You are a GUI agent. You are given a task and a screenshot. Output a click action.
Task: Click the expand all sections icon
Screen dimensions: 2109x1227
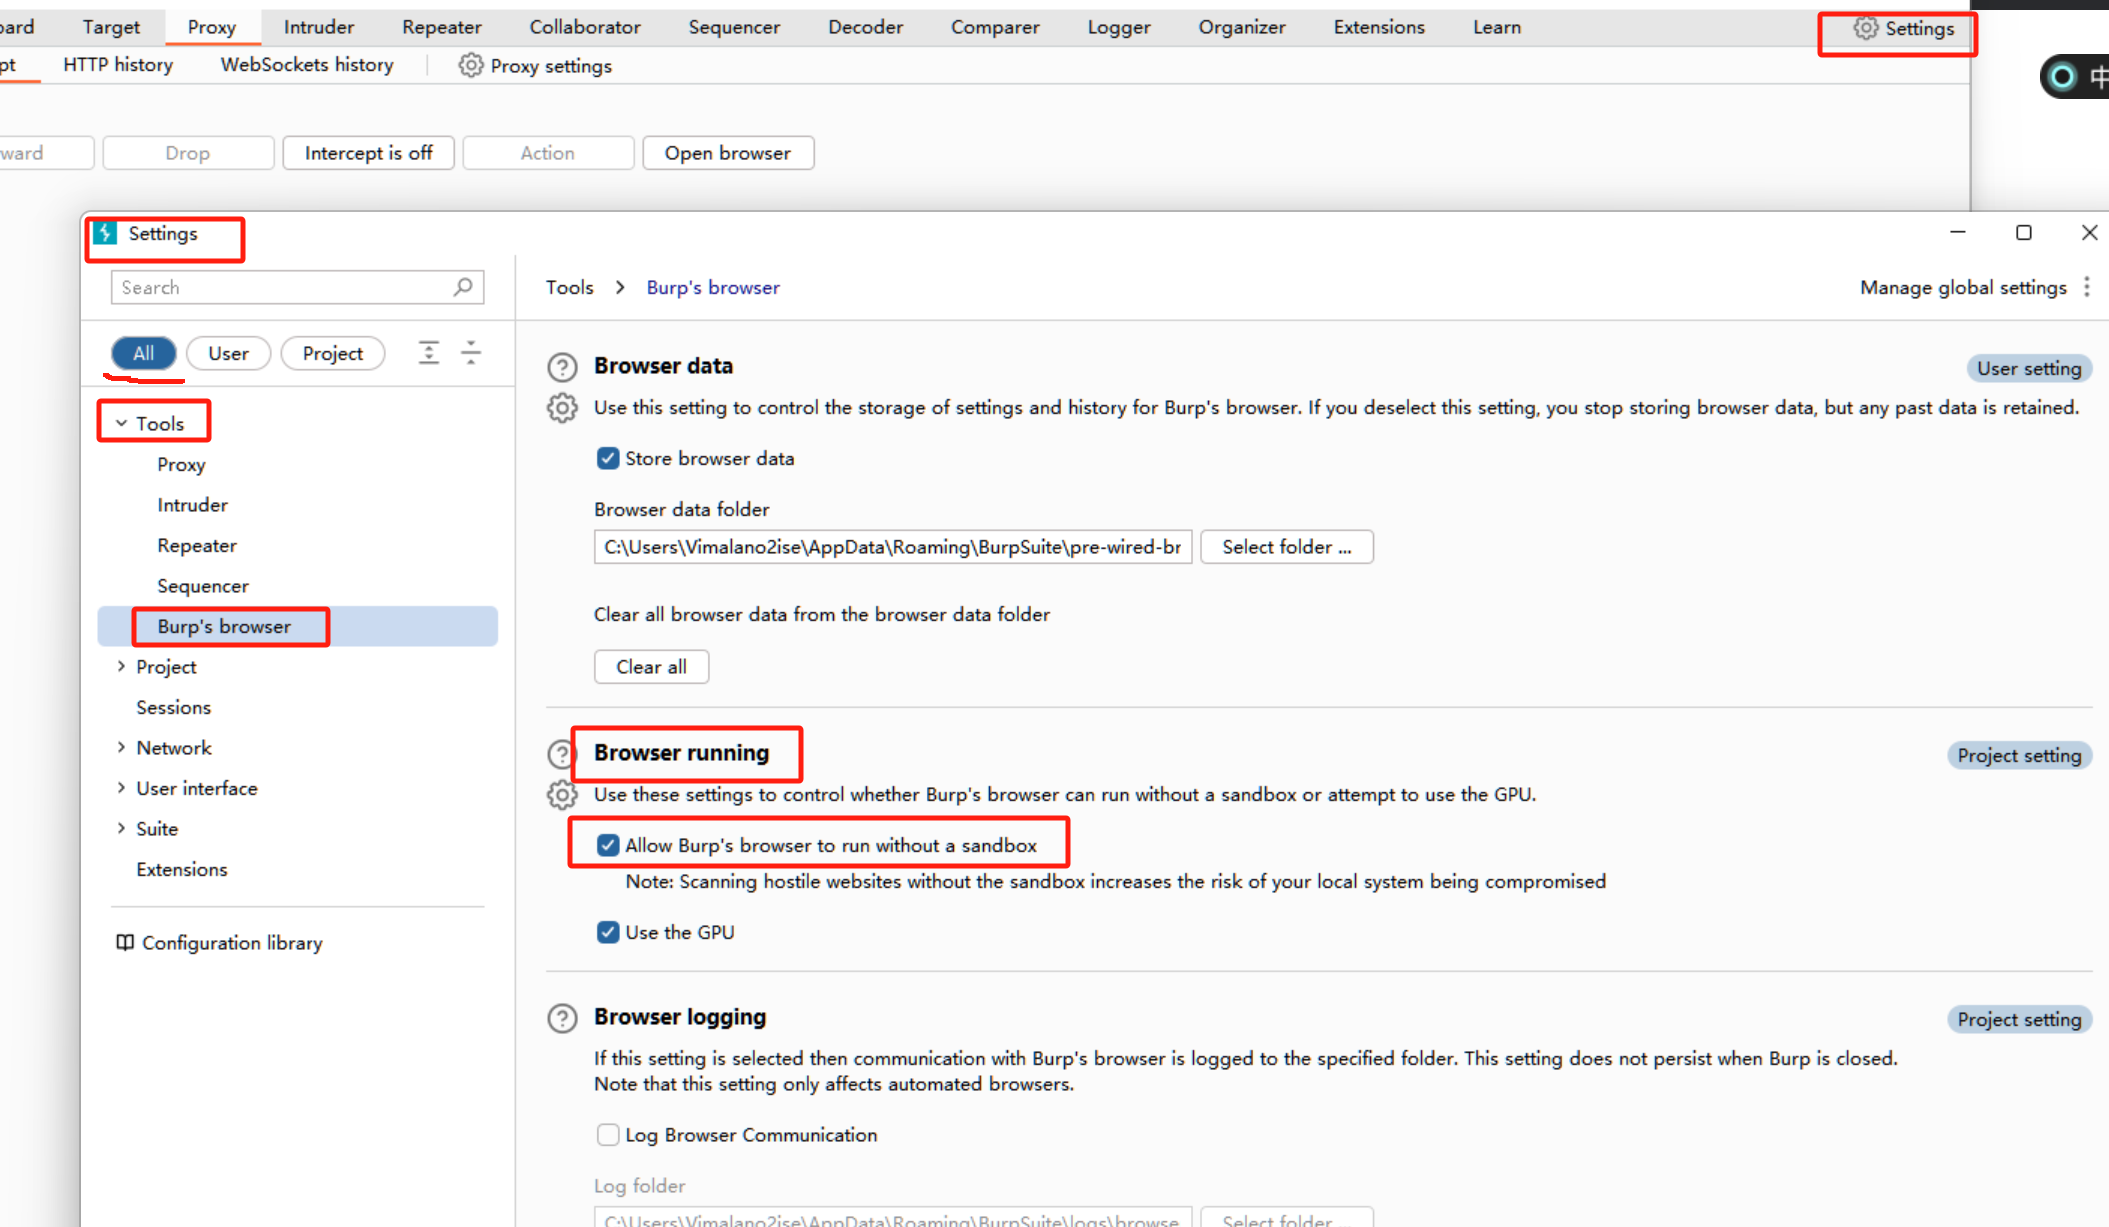429,352
